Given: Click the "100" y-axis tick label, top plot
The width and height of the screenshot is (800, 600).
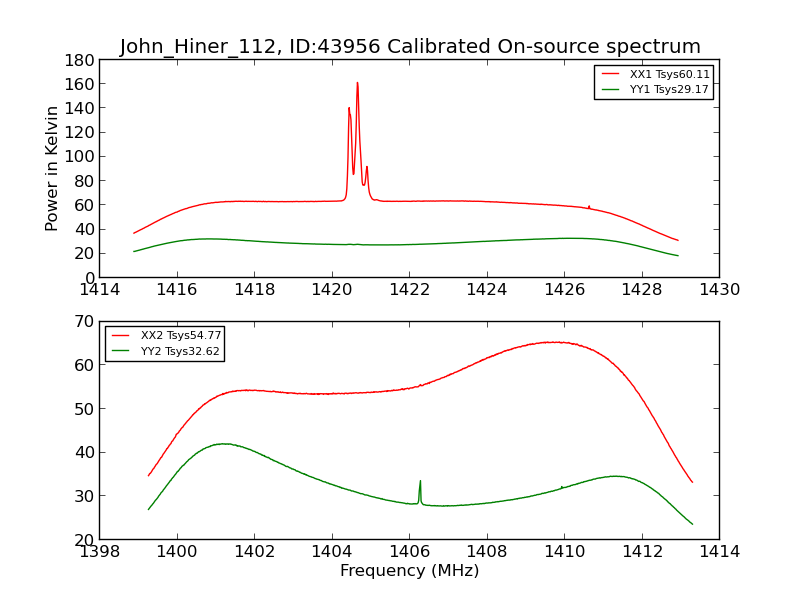Looking at the screenshot, I should (79, 157).
